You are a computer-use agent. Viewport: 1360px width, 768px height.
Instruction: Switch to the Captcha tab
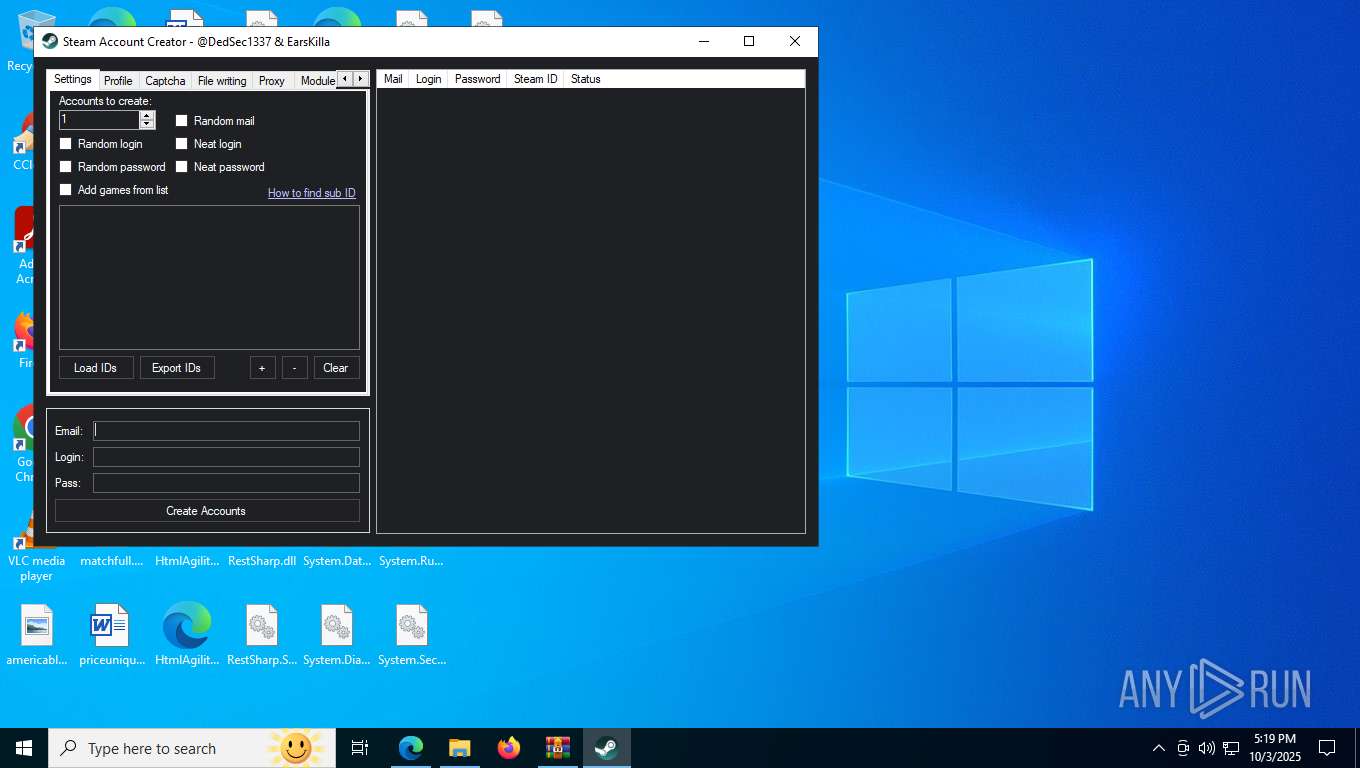(165, 81)
